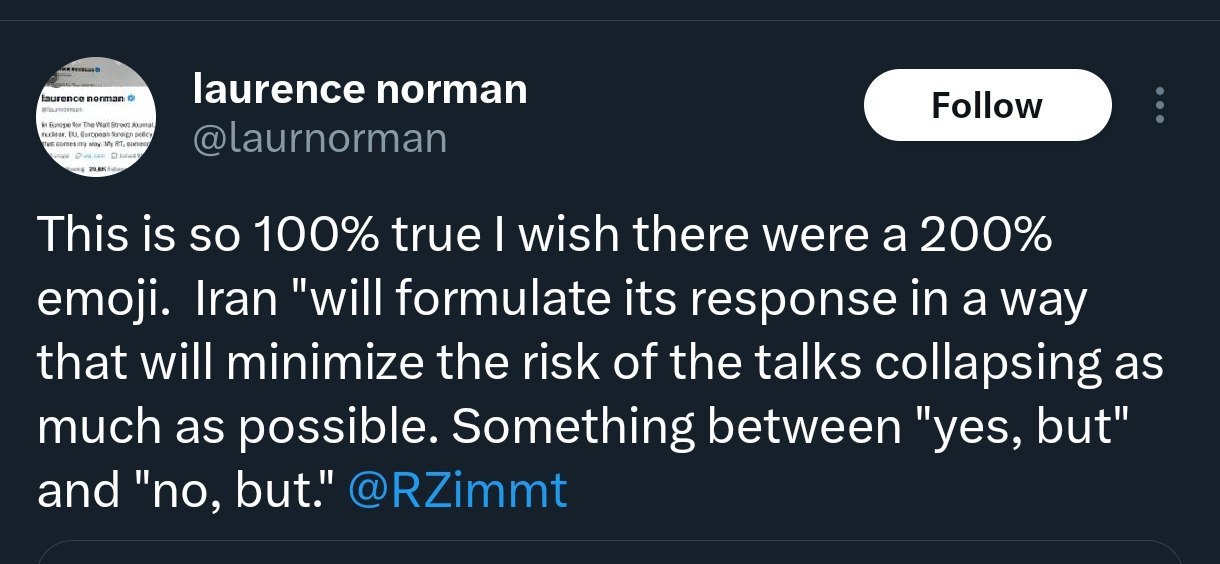This screenshot has width=1220, height=564.
Task: Open the quoted tweet card below the text
Action: click(x=610, y=552)
